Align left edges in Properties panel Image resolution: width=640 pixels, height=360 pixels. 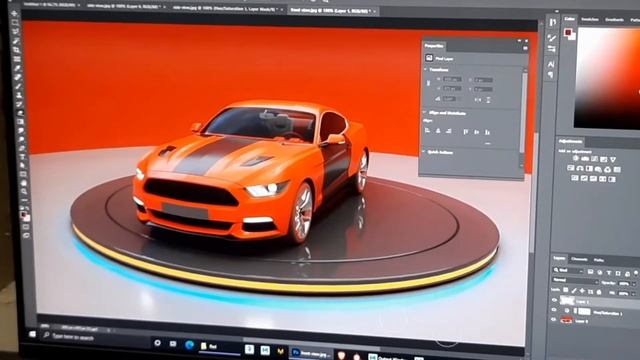[x=427, y=131]
